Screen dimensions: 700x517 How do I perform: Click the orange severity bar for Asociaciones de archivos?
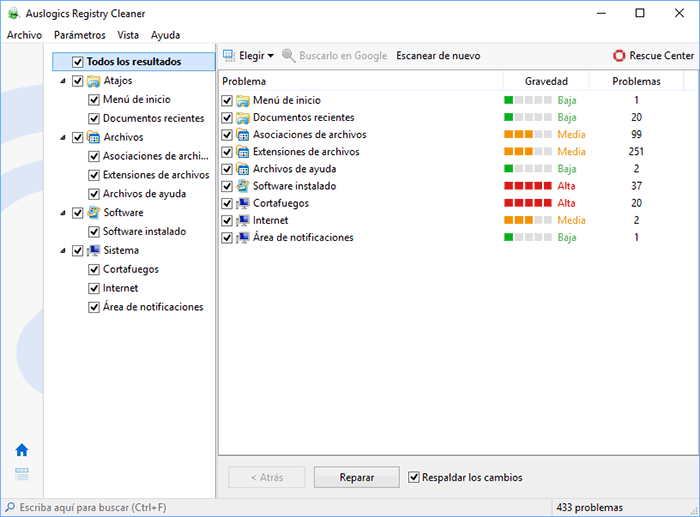pyautogui.click(x=528, y=134)
